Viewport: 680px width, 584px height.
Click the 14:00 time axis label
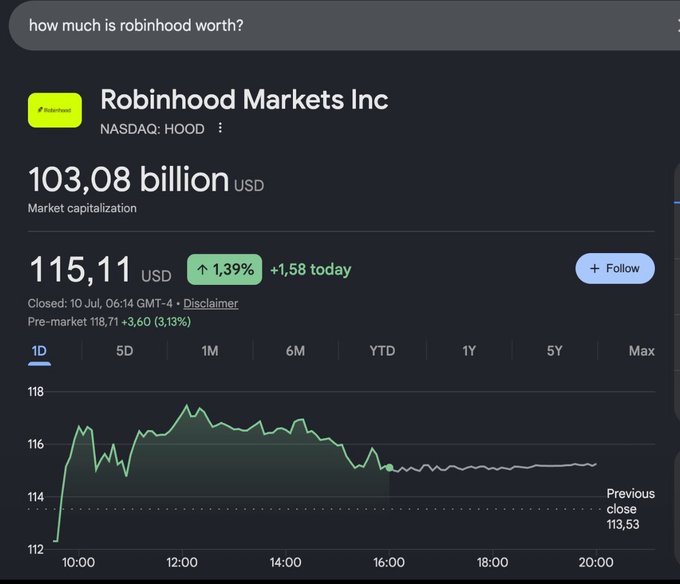click(285, 562)
